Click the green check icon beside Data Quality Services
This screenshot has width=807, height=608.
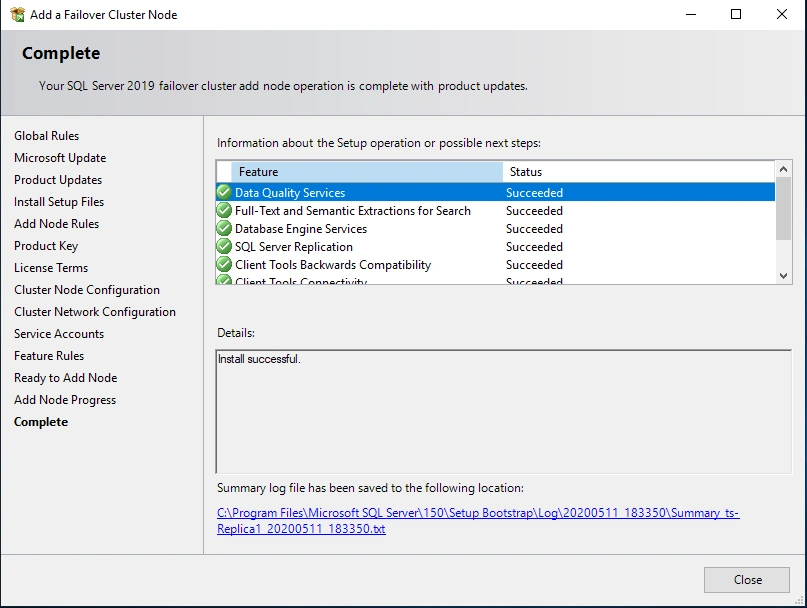(x=224, y=192)
